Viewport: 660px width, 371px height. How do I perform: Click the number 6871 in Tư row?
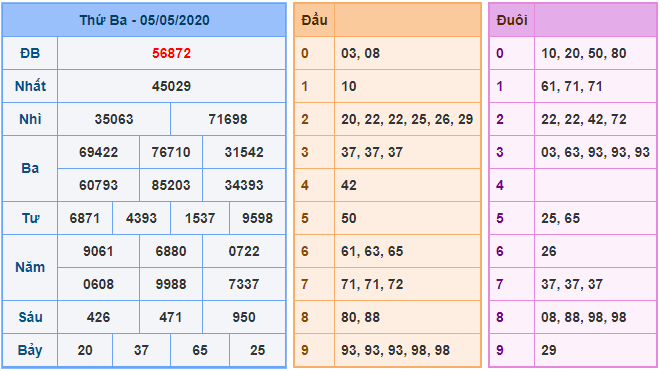pos(85,218)
